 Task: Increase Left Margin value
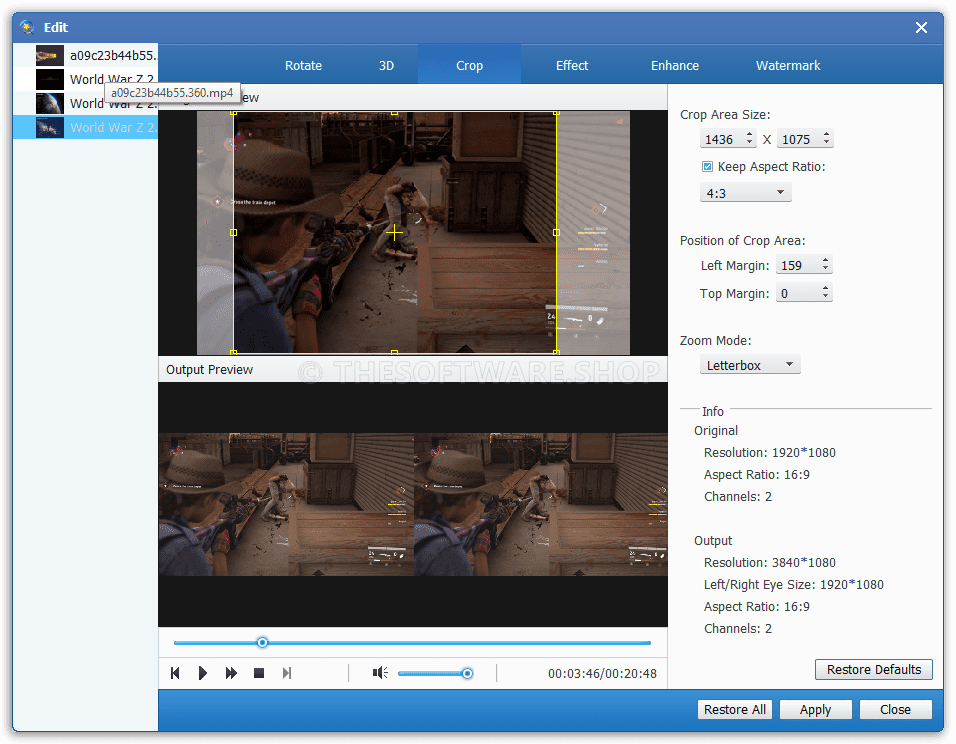point(826,260)
